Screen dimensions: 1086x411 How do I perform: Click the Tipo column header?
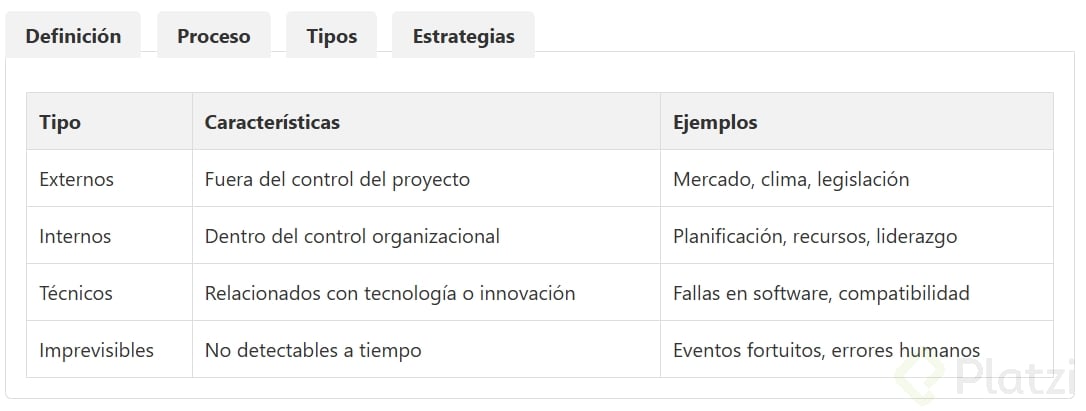[x=60, y=122]
